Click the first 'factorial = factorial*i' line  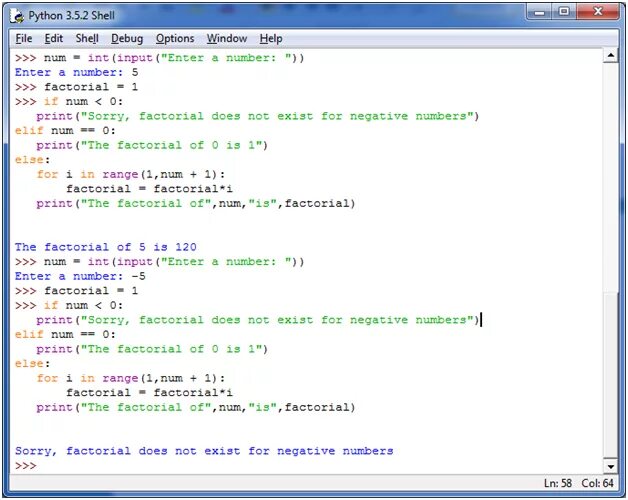pos(149,189)
